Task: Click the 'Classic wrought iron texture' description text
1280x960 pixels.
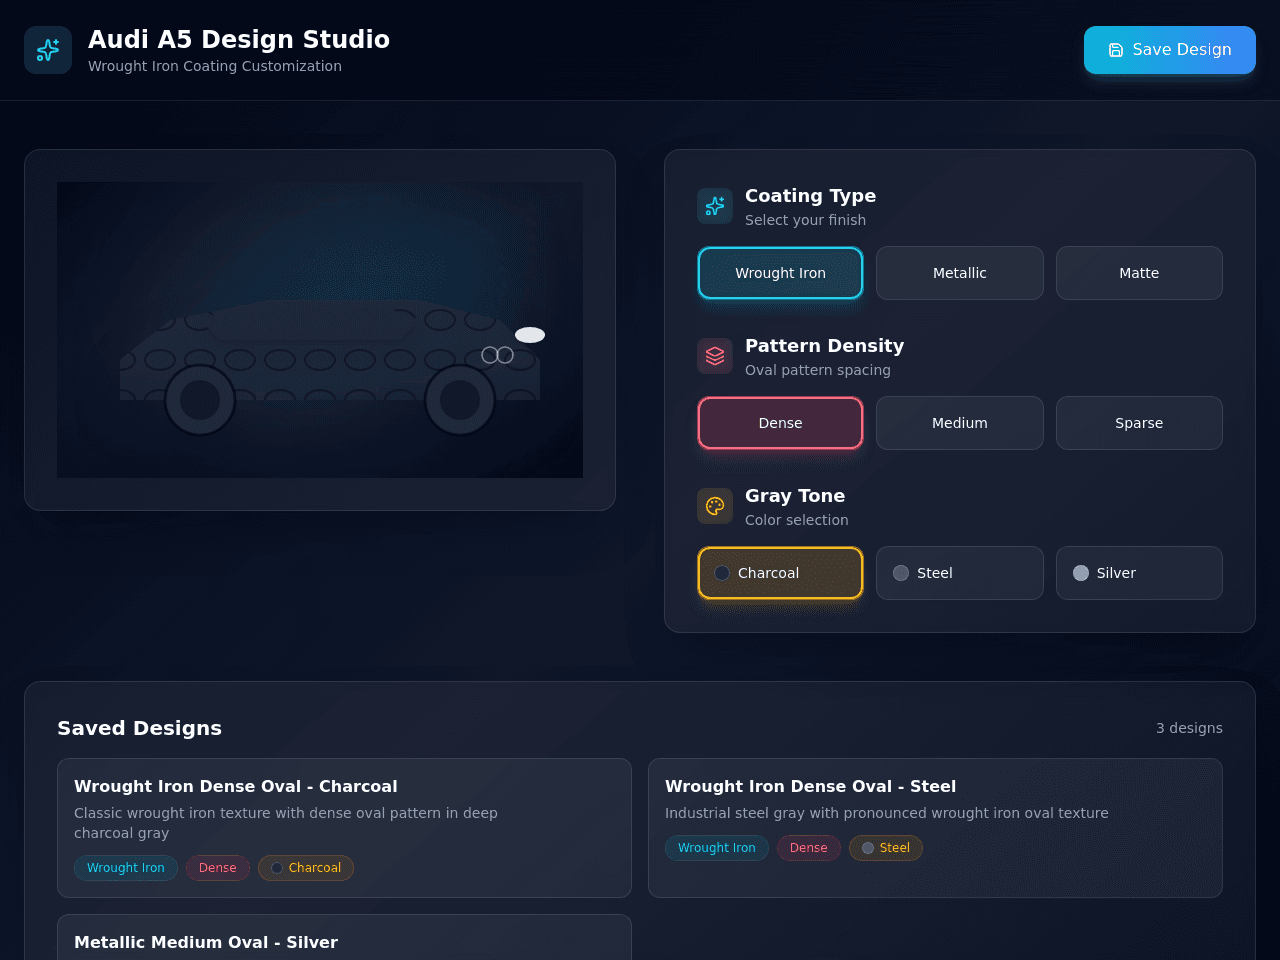Action: click(286, 823)
